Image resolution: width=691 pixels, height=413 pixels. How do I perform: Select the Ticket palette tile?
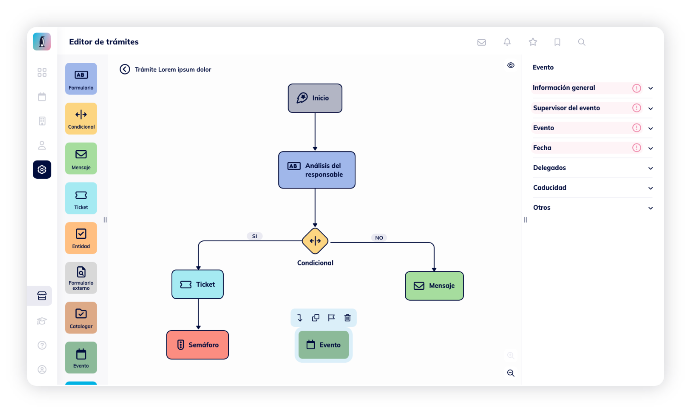(81, 198)
